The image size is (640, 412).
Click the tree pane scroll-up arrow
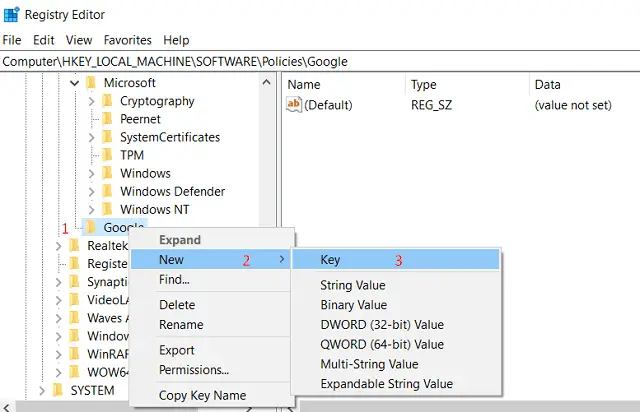click(267, 82)
